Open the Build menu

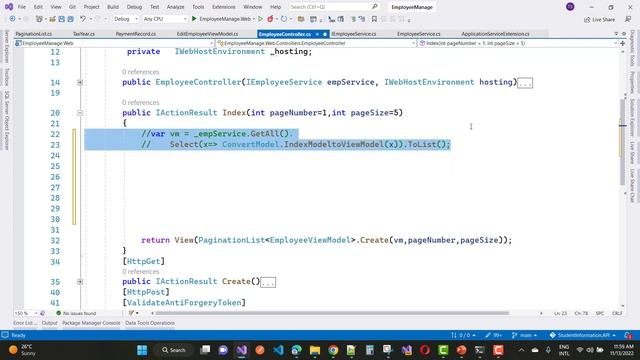tap(113, 7)
